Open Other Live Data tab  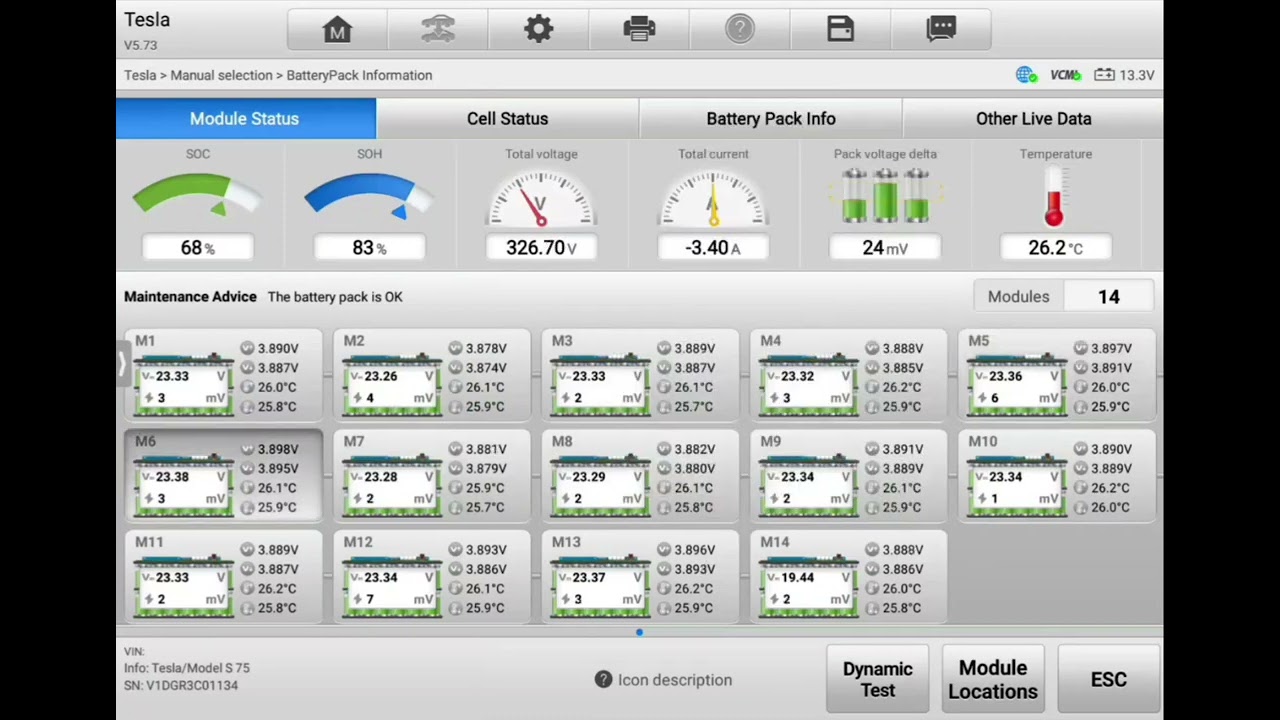pos(1033,118)
